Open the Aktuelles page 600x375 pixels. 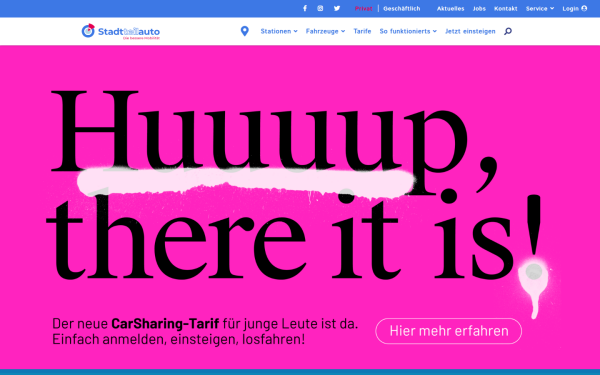450,8
